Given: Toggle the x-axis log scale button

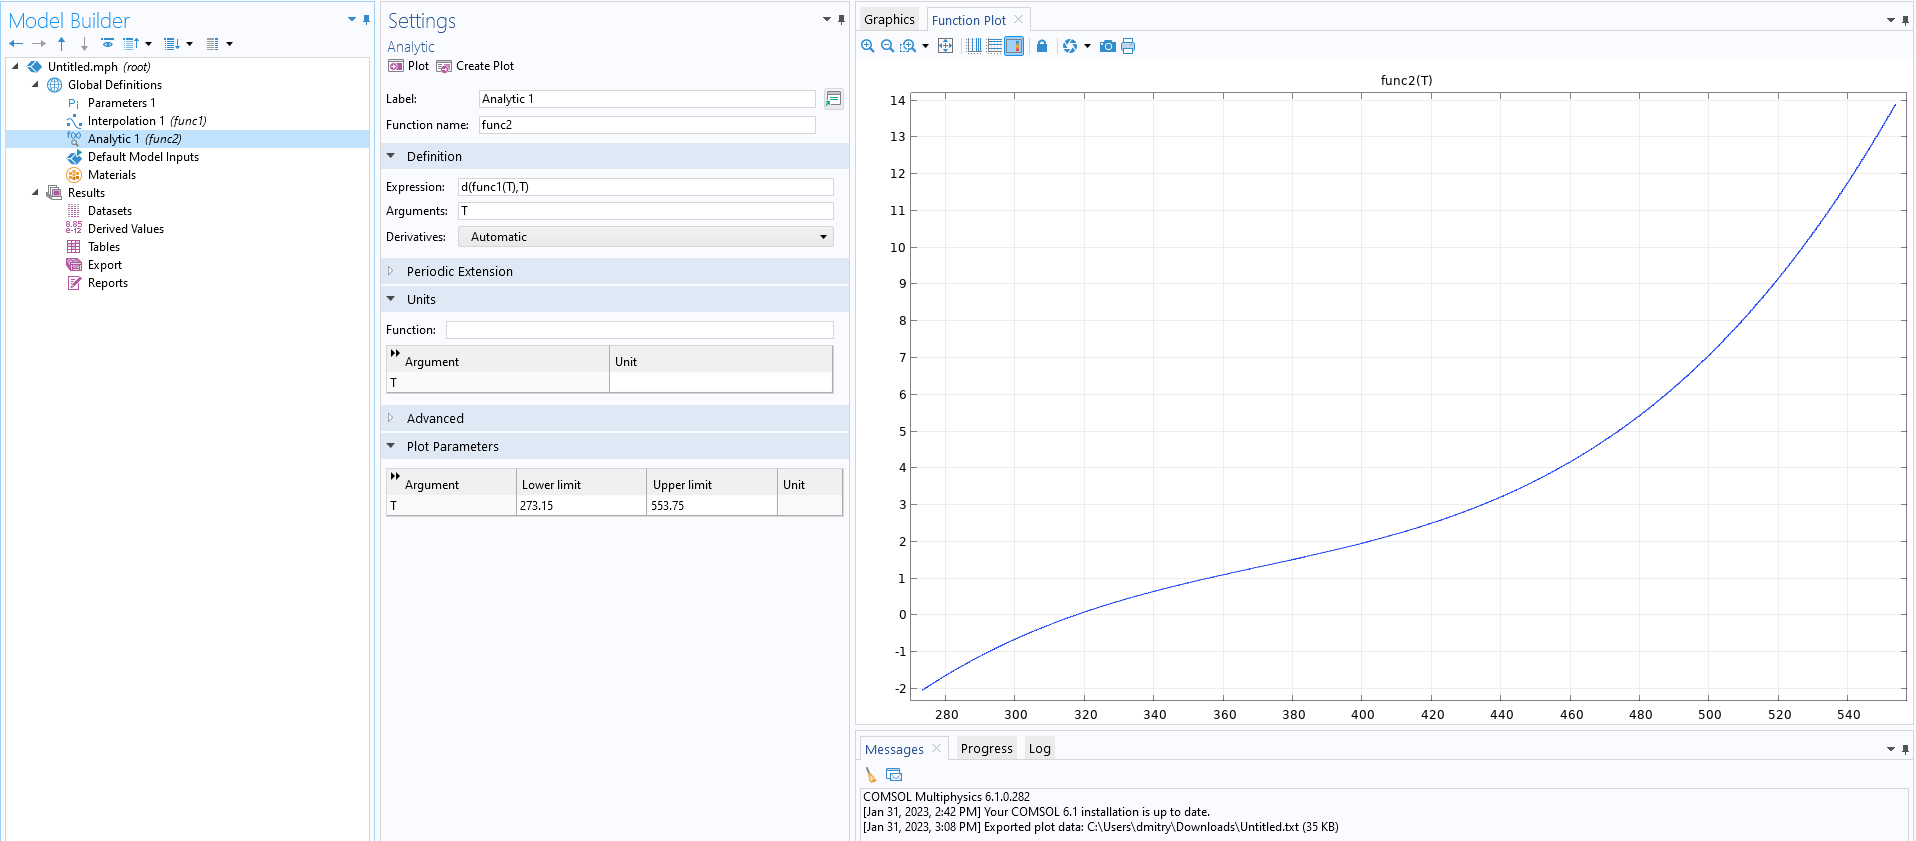Looking at the screenshot, I should pyautogui.click(x=974, y=46).
